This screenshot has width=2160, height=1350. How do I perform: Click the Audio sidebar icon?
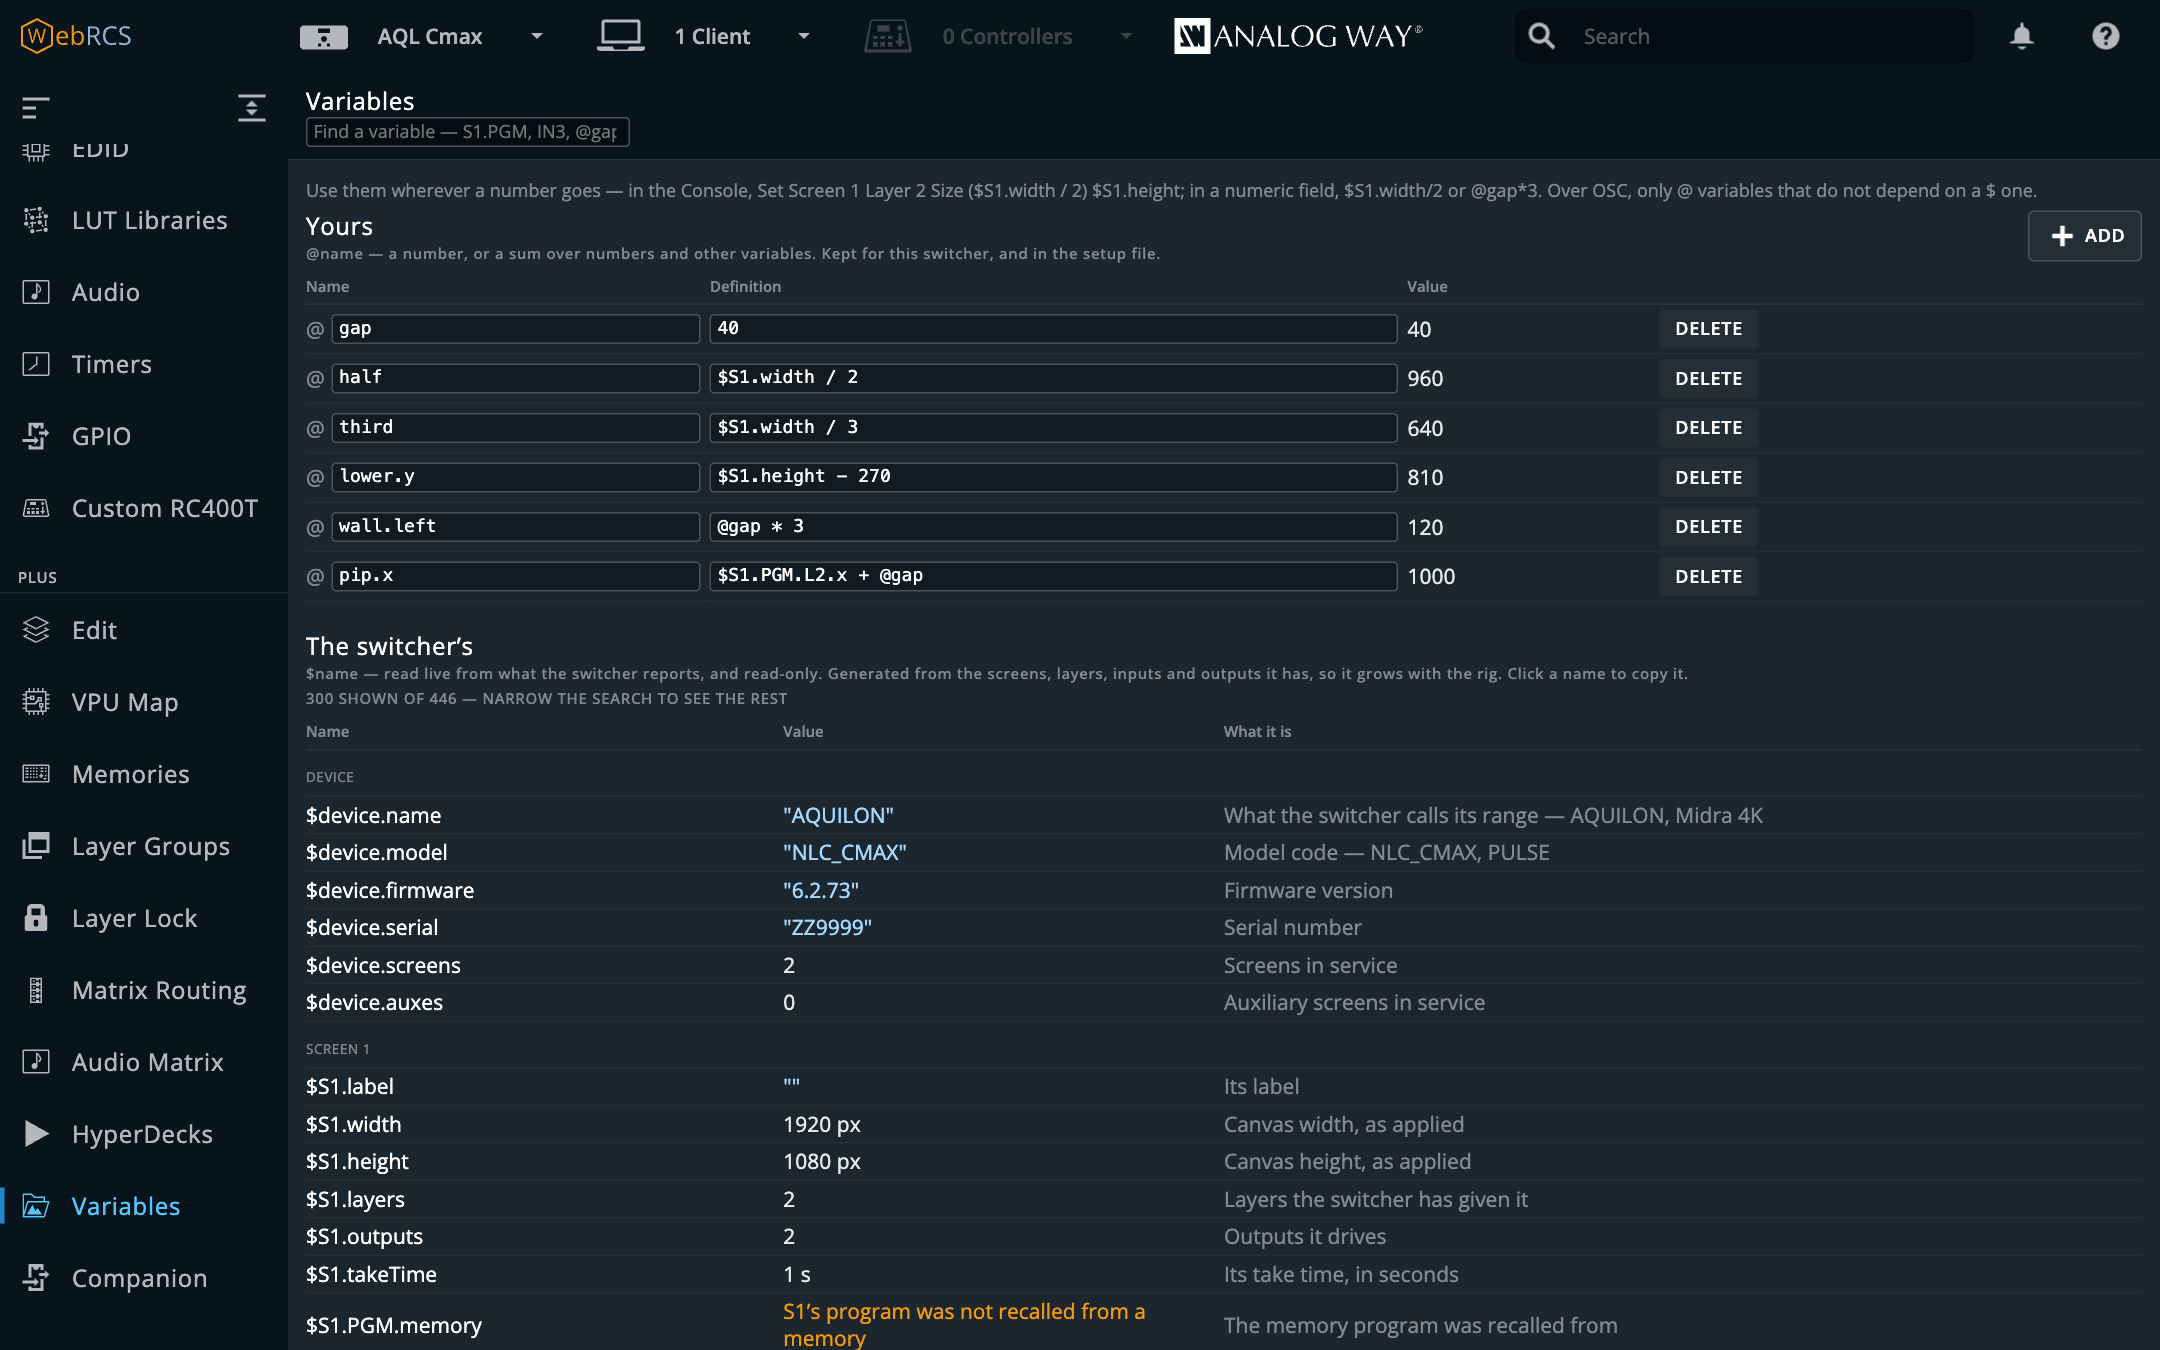pyautogui.click(x=36, y=292)
